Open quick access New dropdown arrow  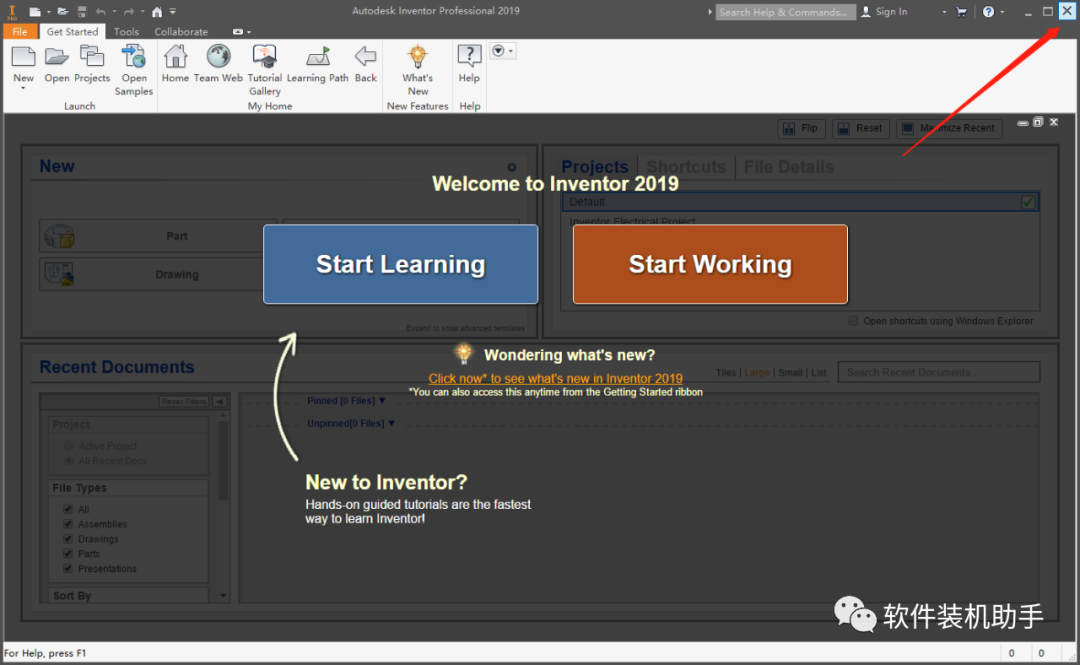pos(49,12)
